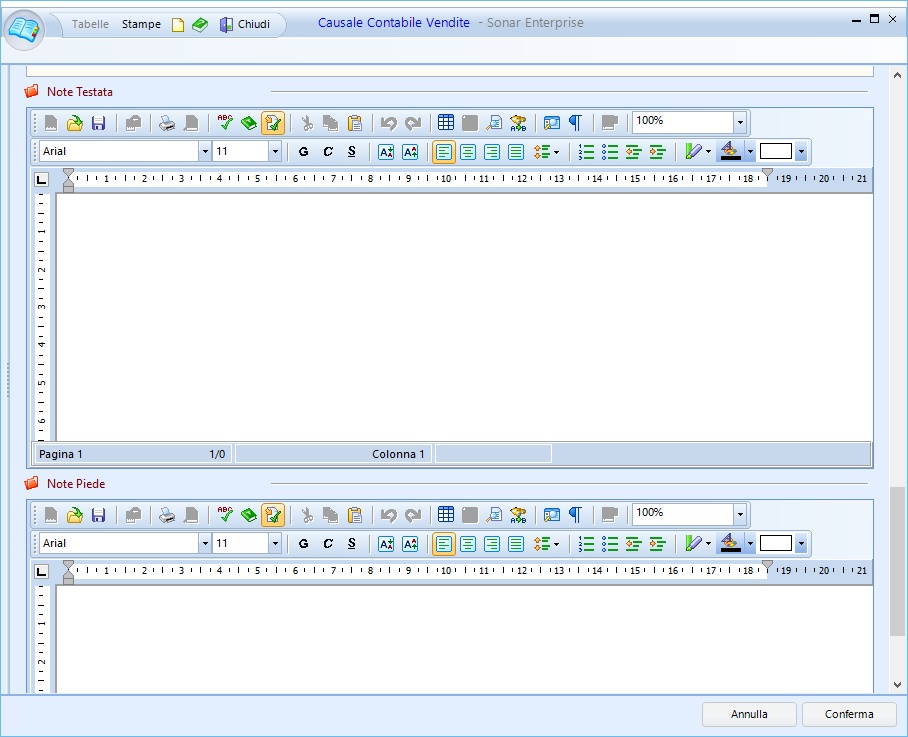Viewport: 908px width, 737px height.
Task: Open font size 11 dropdown in Note Piede
Action: coord(275,544)
